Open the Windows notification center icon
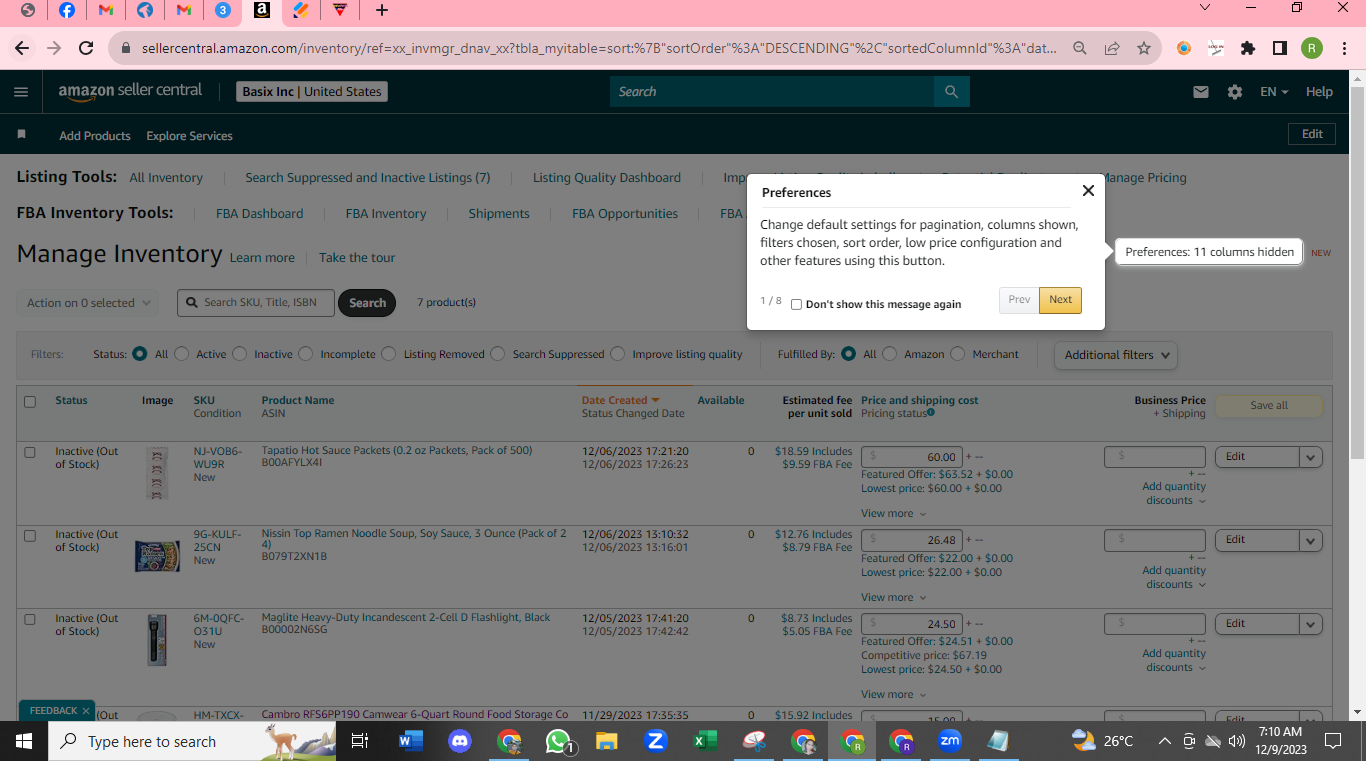Viewport: 1366px width, 761px height. [x=1333, y=741]
